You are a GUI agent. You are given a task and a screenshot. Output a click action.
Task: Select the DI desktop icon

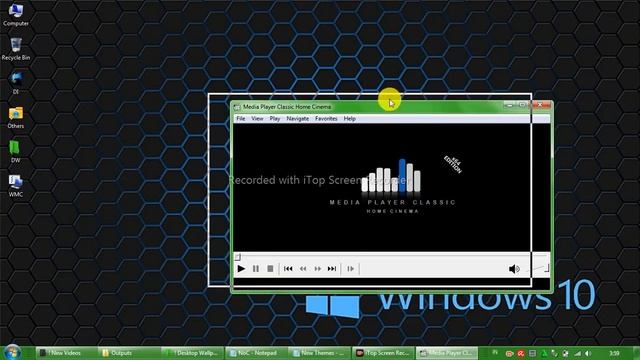[16, 83]
